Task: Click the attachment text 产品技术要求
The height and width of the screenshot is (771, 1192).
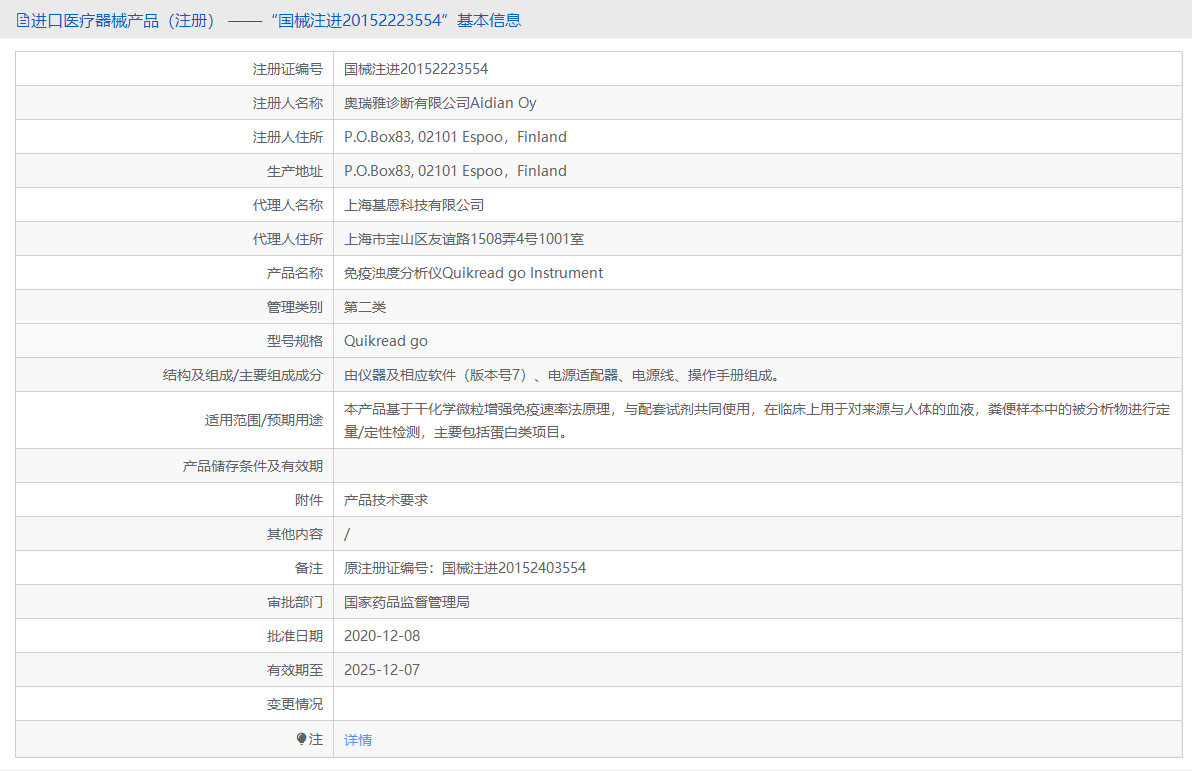Action: coord(386,499)
